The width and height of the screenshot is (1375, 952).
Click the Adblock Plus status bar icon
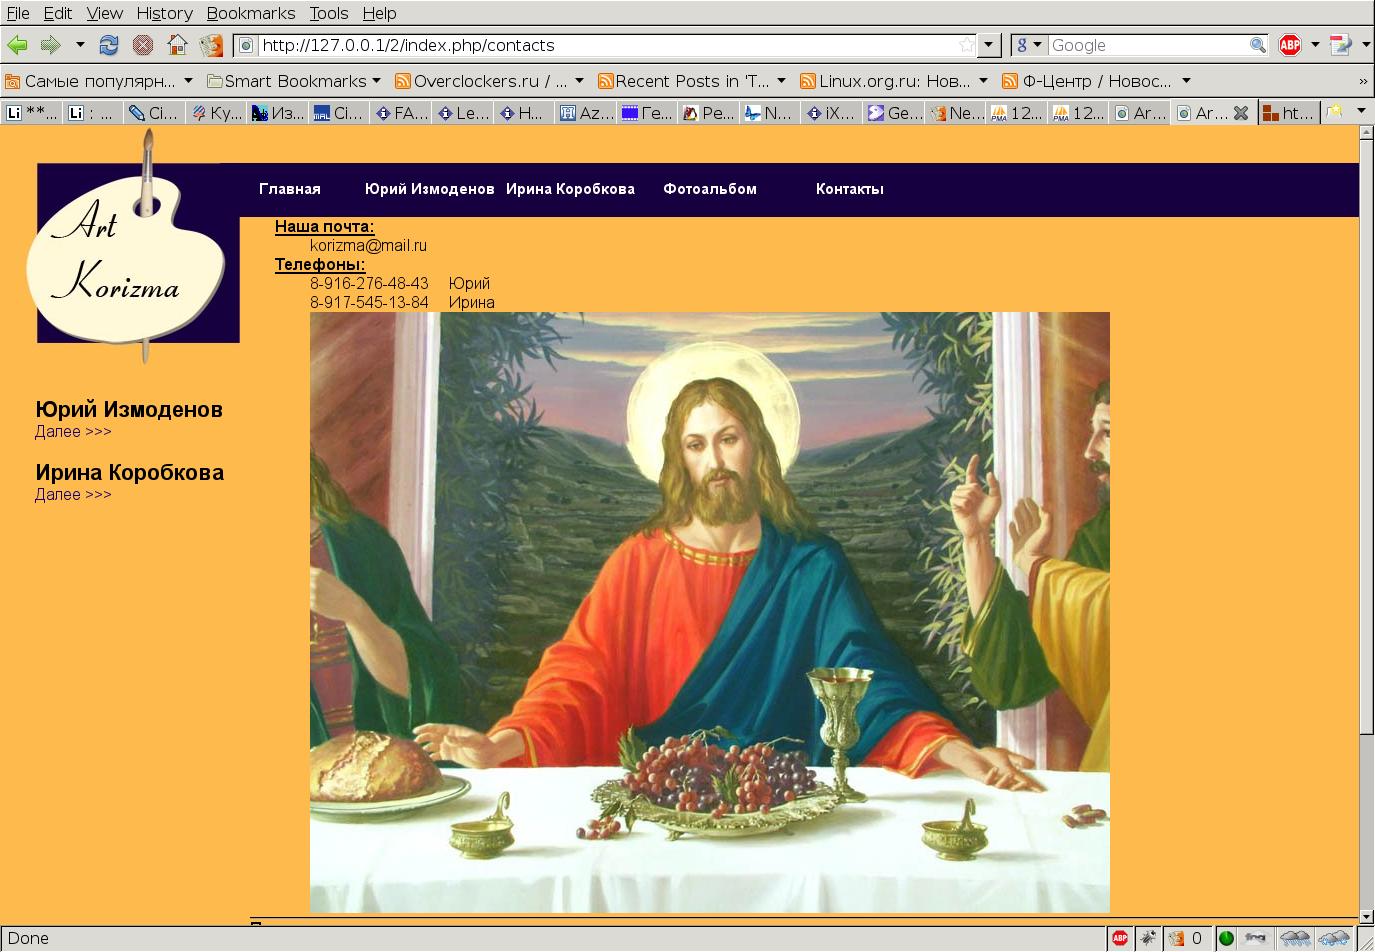click(1120, 938)
